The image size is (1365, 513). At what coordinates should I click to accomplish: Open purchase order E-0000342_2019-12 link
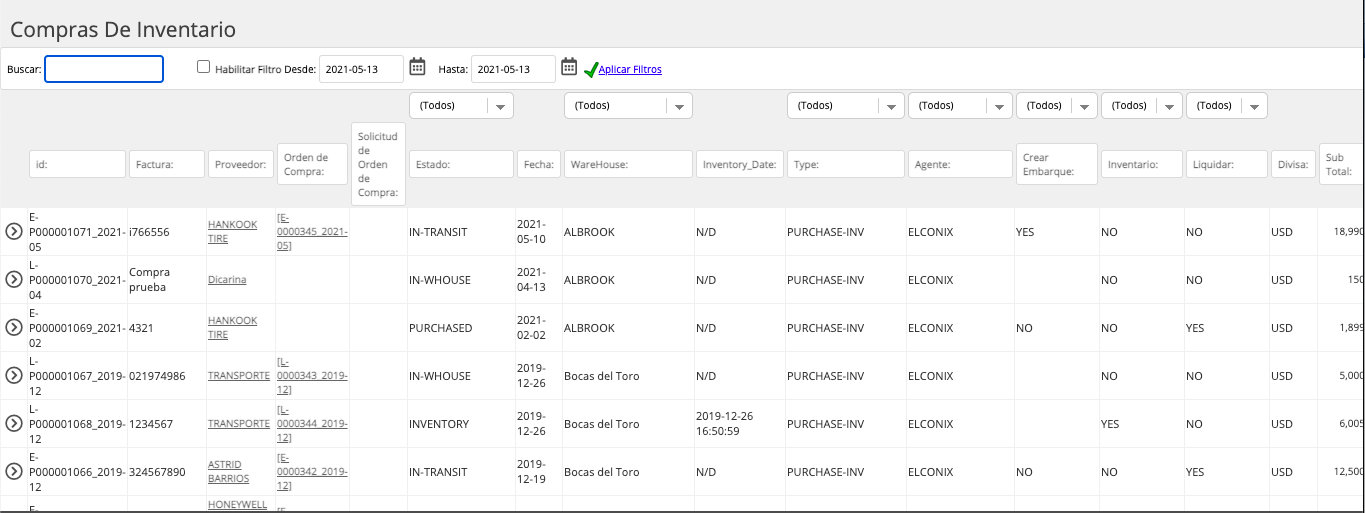(x=312, y=472)
